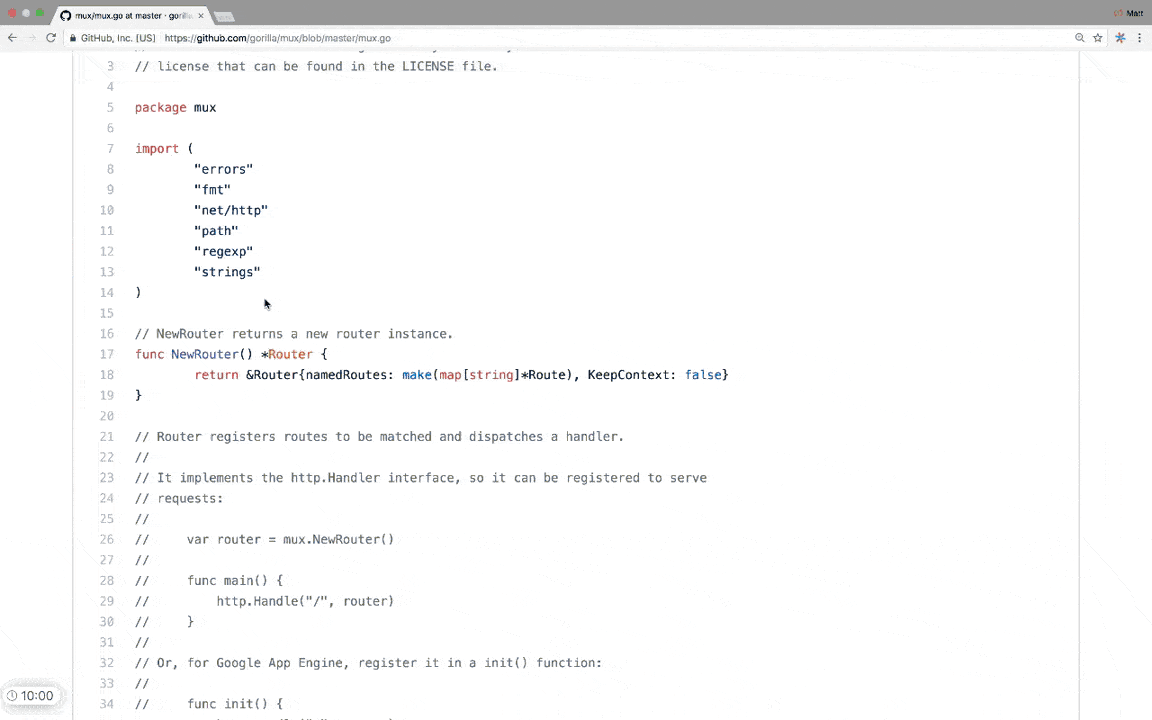This screenshot has height=720, width=1152.
Task: Navigate back using the back arrow
Action: (12, 37)
